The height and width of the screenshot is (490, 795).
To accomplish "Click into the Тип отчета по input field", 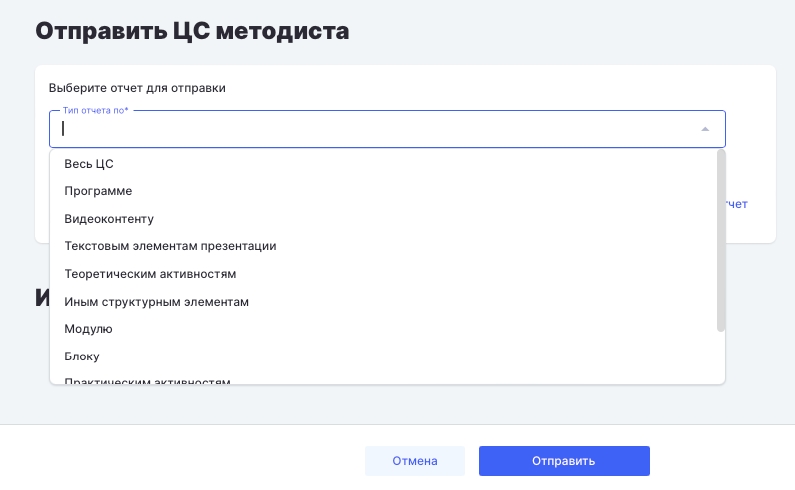I will click(x=370, y=129).
